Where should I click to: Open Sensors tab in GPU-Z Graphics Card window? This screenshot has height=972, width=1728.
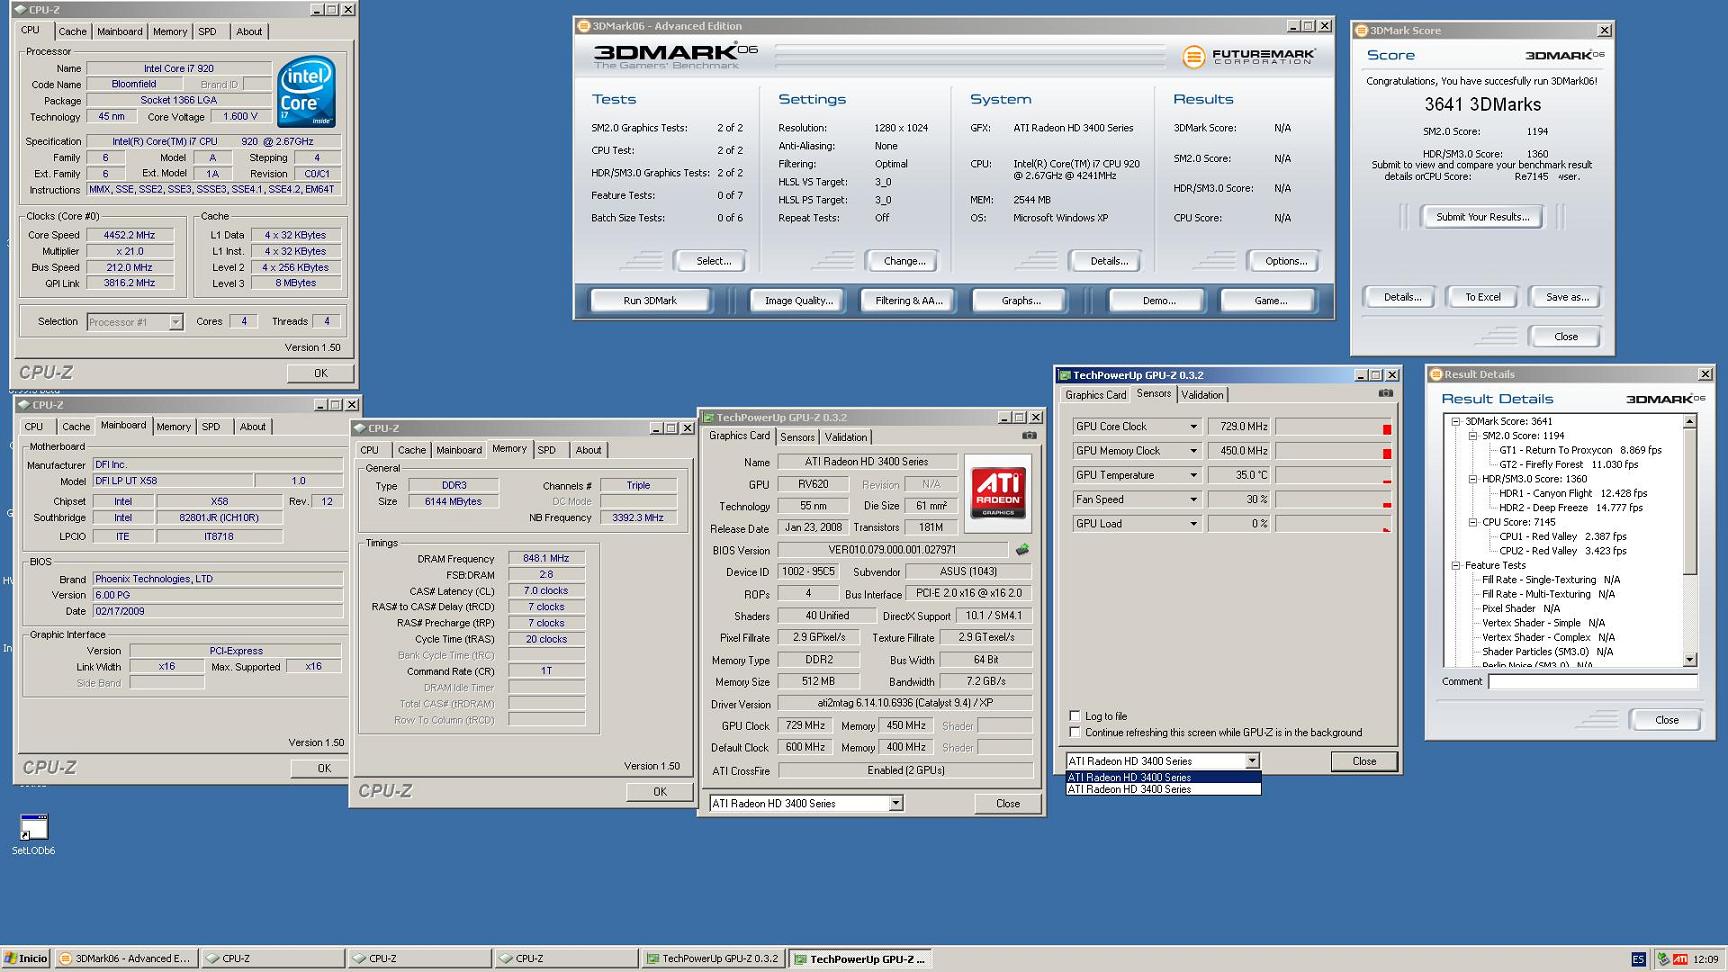tap(797, 437)
